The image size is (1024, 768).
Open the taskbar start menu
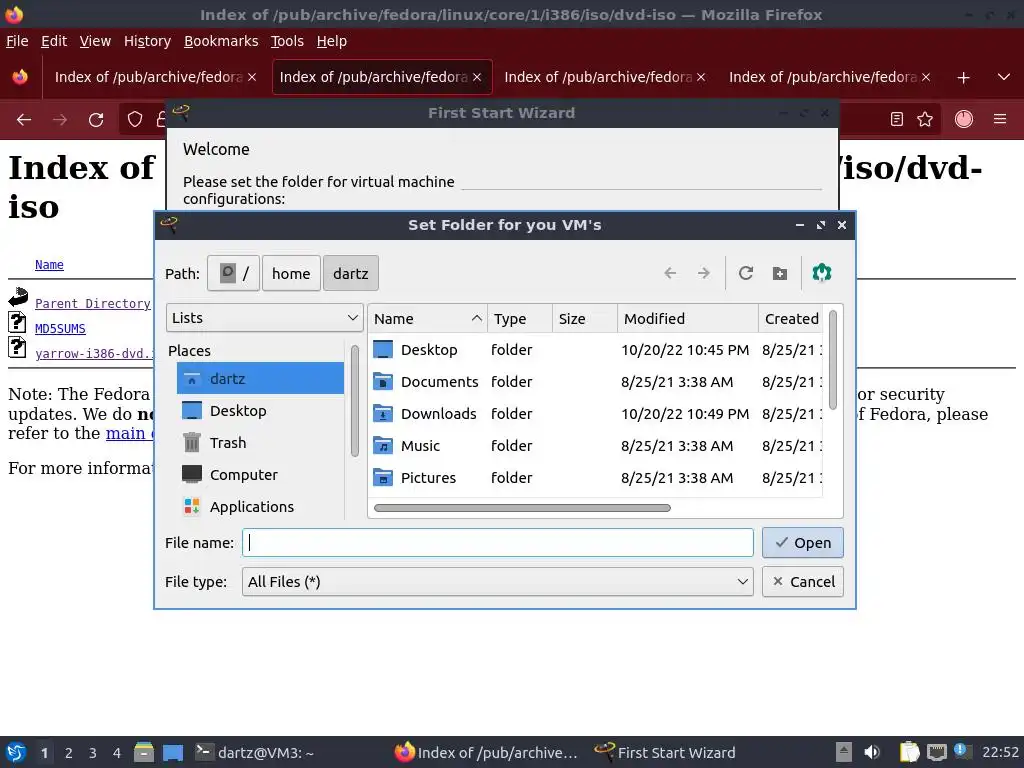(x=16, y=752)
